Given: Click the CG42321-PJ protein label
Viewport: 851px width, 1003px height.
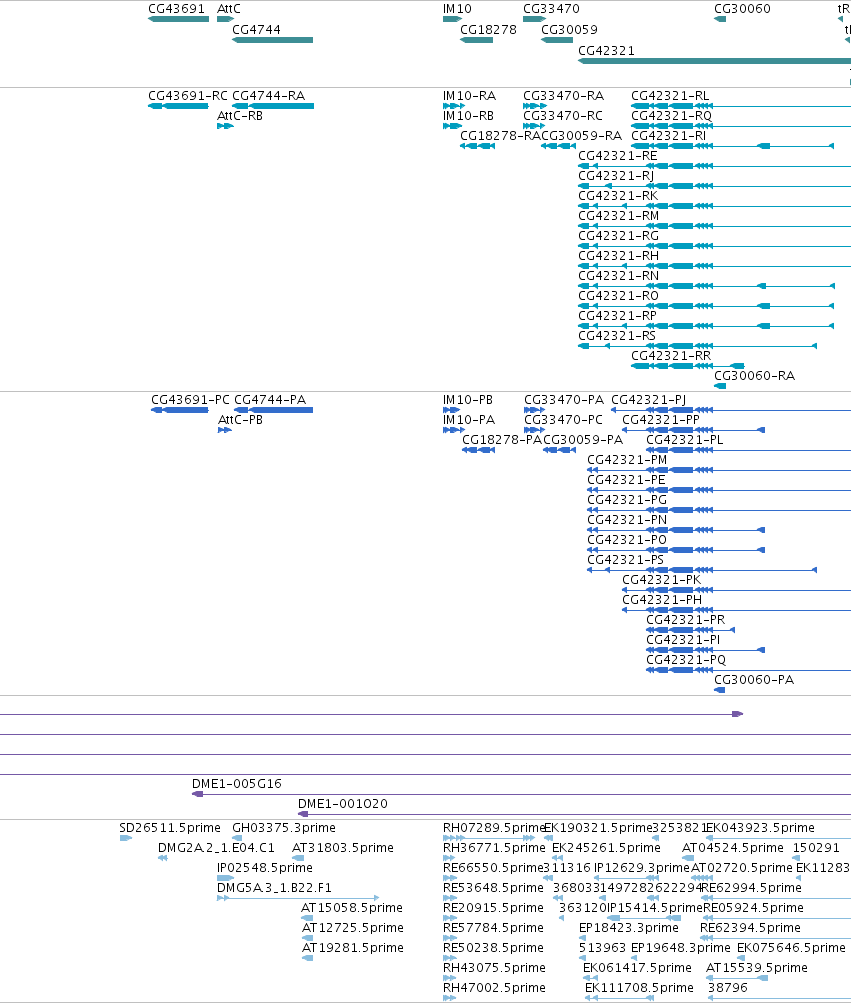Looking at the screenshot, I should 649,400.
